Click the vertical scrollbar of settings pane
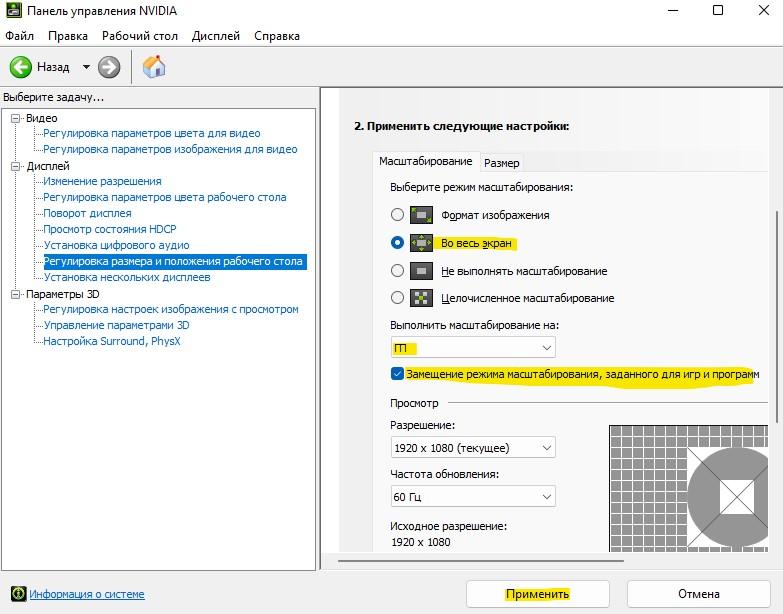Image resolution: width=783 pixels, height=614 pixels. click(777, 317)
